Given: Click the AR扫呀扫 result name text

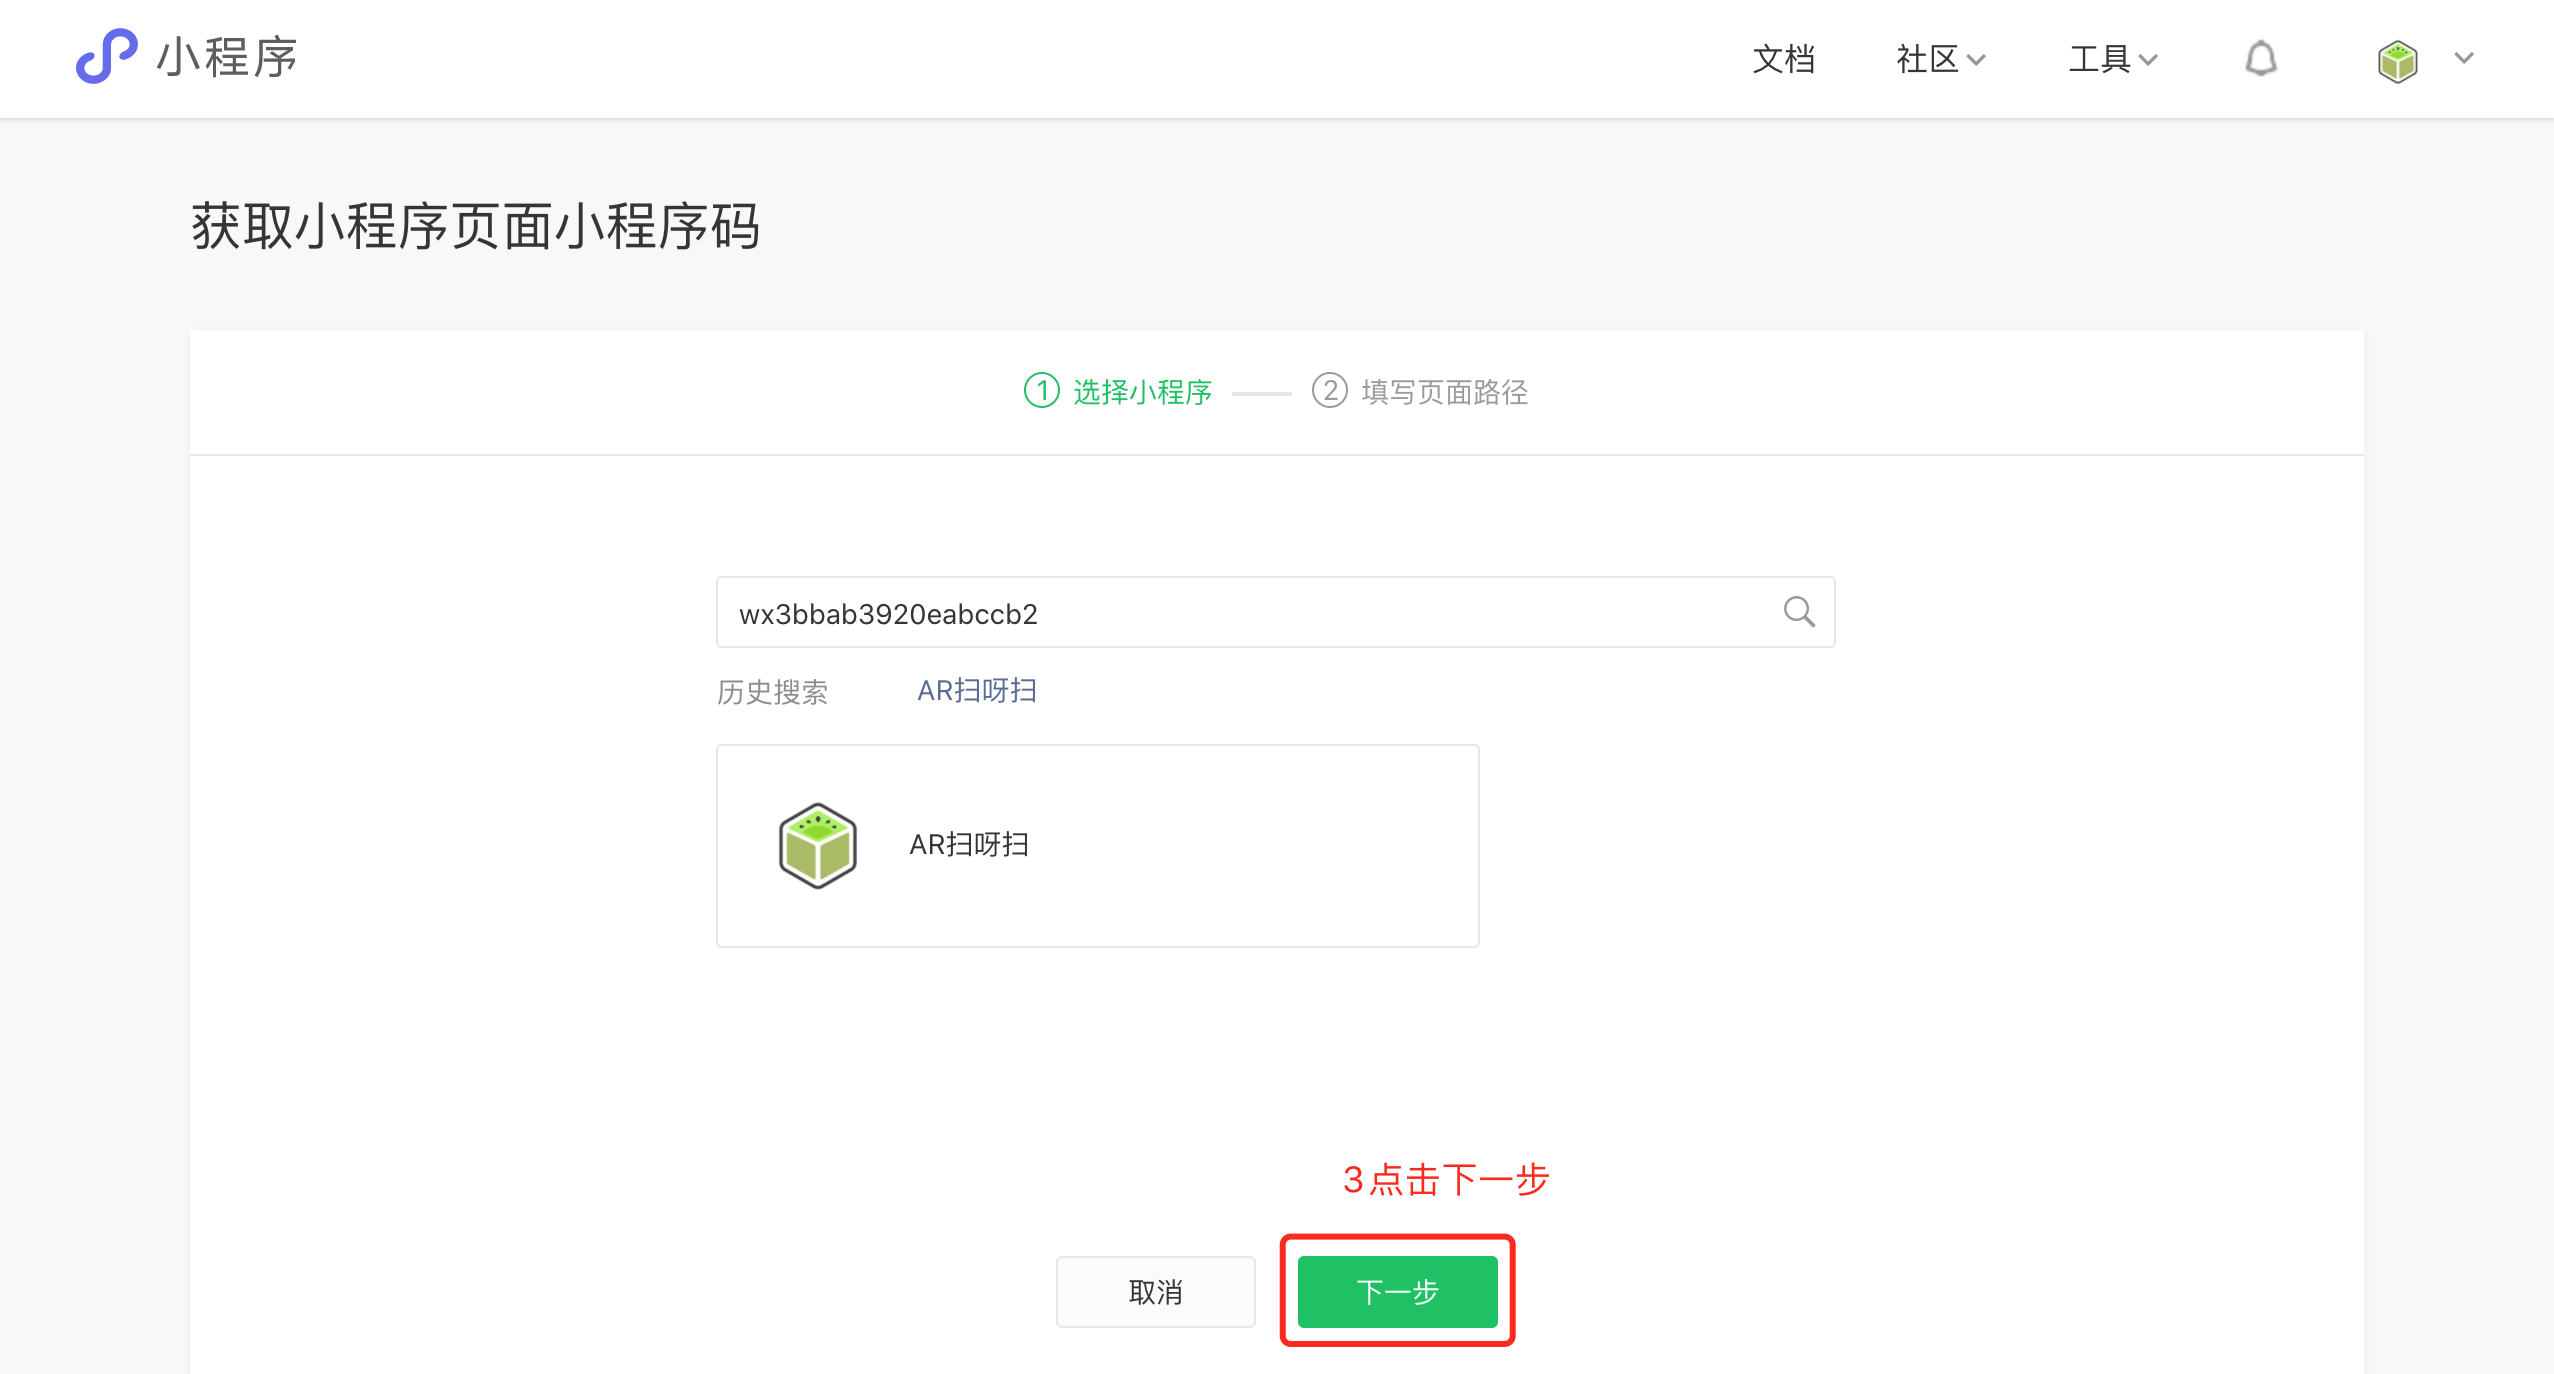Looking at the screenshot, I should click(968, 845).
